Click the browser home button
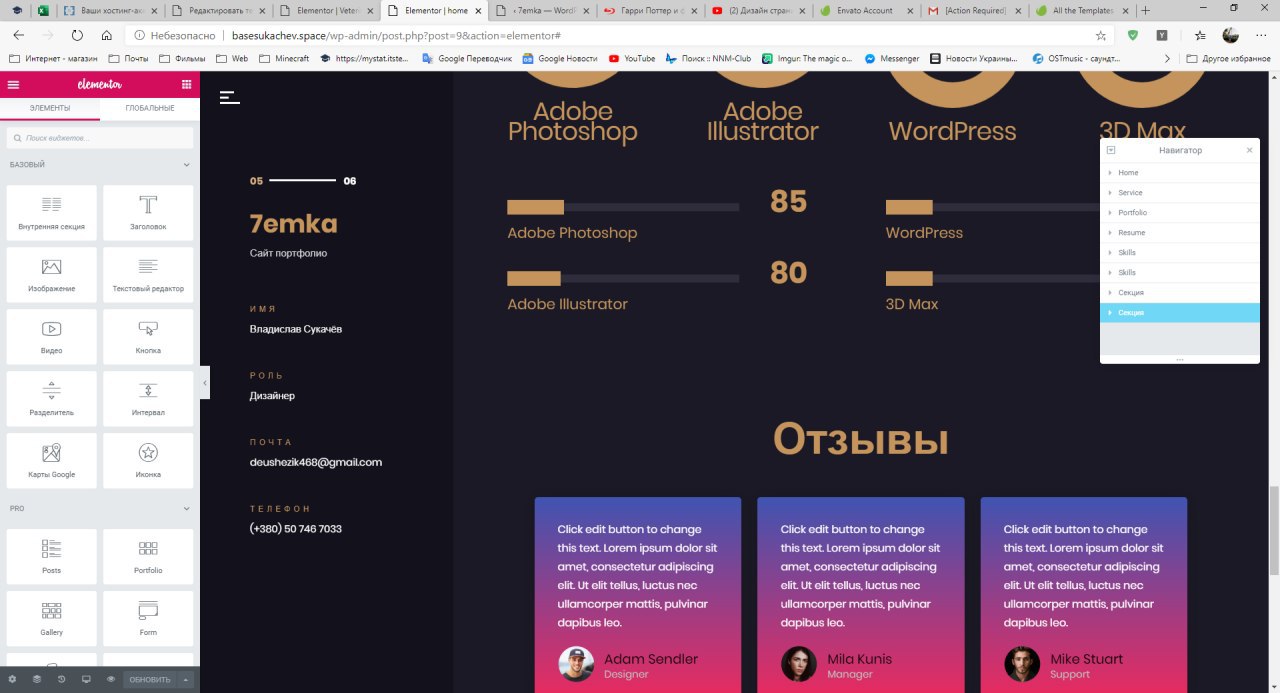Image resolution: width=1280 pixels, height=693 pixels. pos(106,34)
